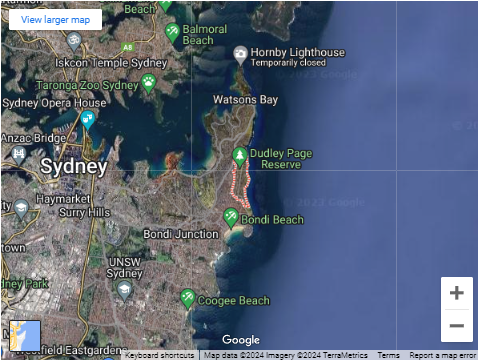
Task: Zoom in with the plus button
Action: (x=457, y=293)
